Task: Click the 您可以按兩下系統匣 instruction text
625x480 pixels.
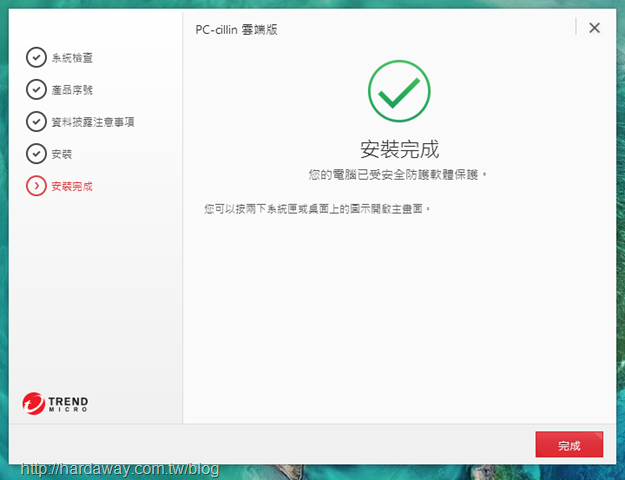Action: tap(317, 209)
